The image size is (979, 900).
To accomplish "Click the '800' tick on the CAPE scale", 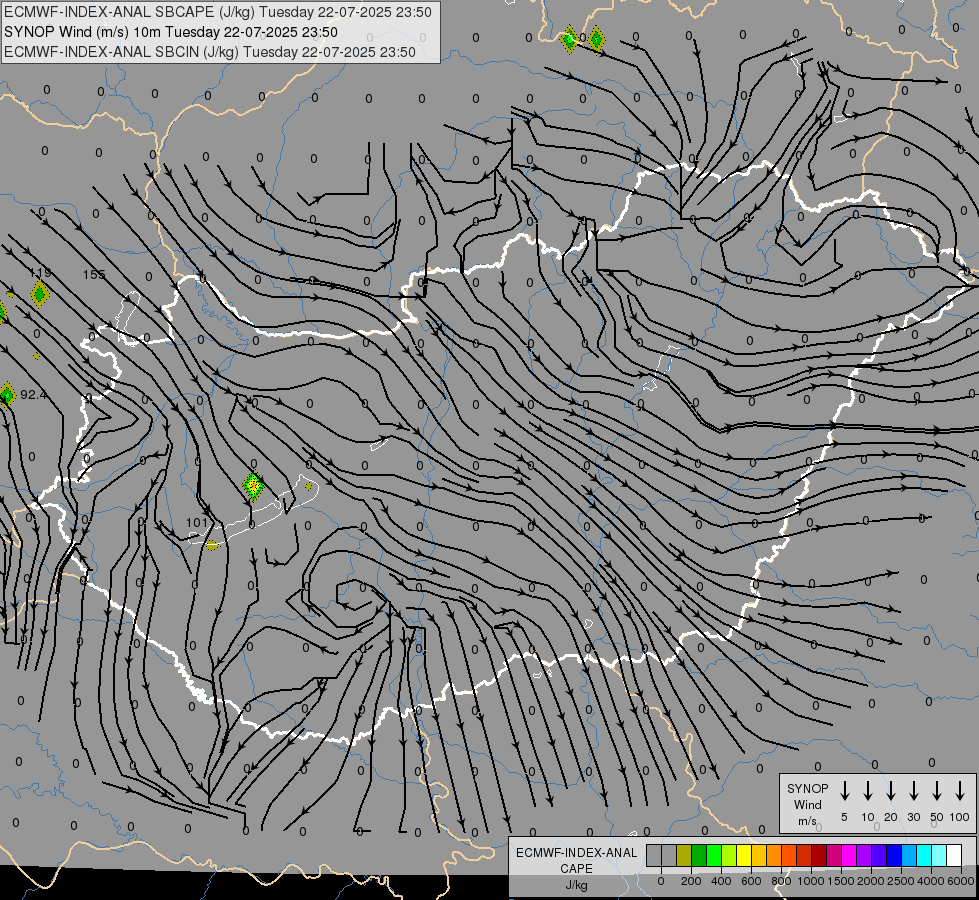I will 781,881.
